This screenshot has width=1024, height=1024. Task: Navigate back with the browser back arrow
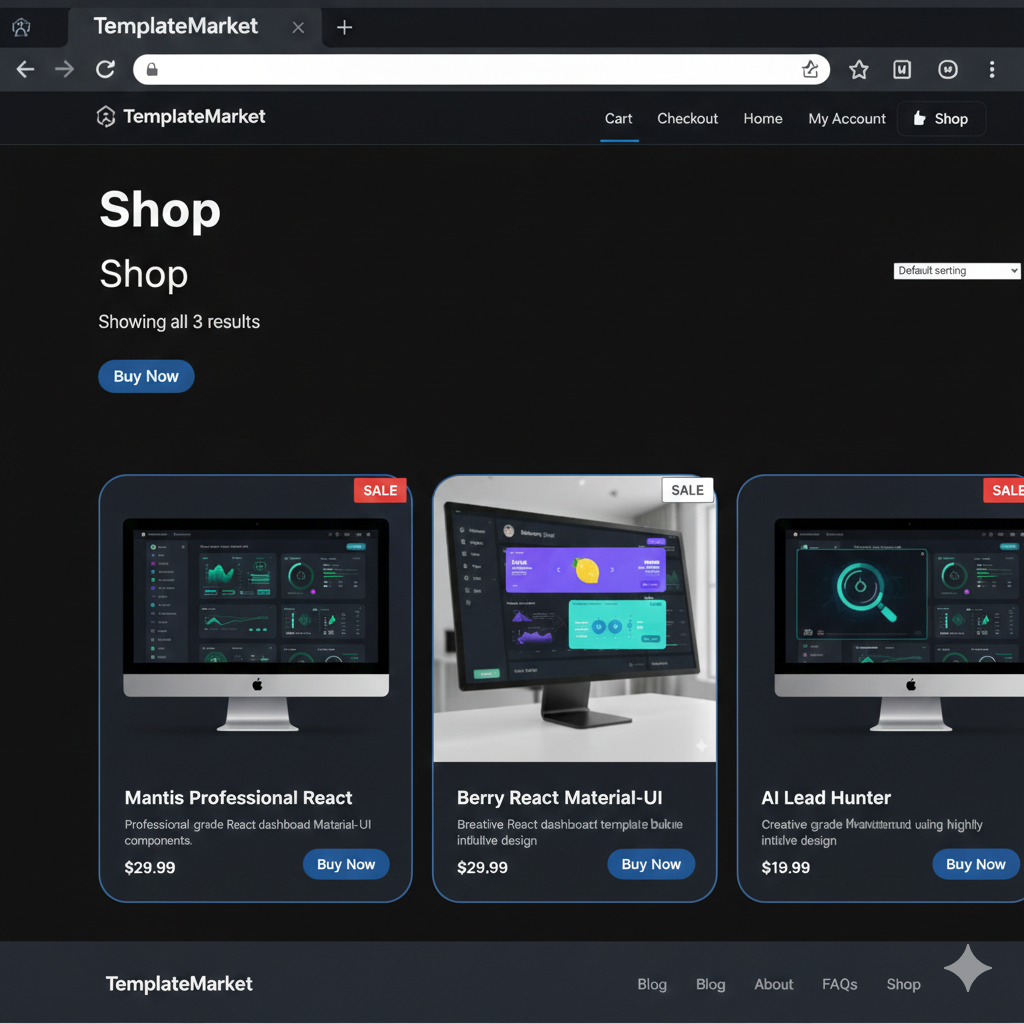pyautogui.click(x=24, y=69)
